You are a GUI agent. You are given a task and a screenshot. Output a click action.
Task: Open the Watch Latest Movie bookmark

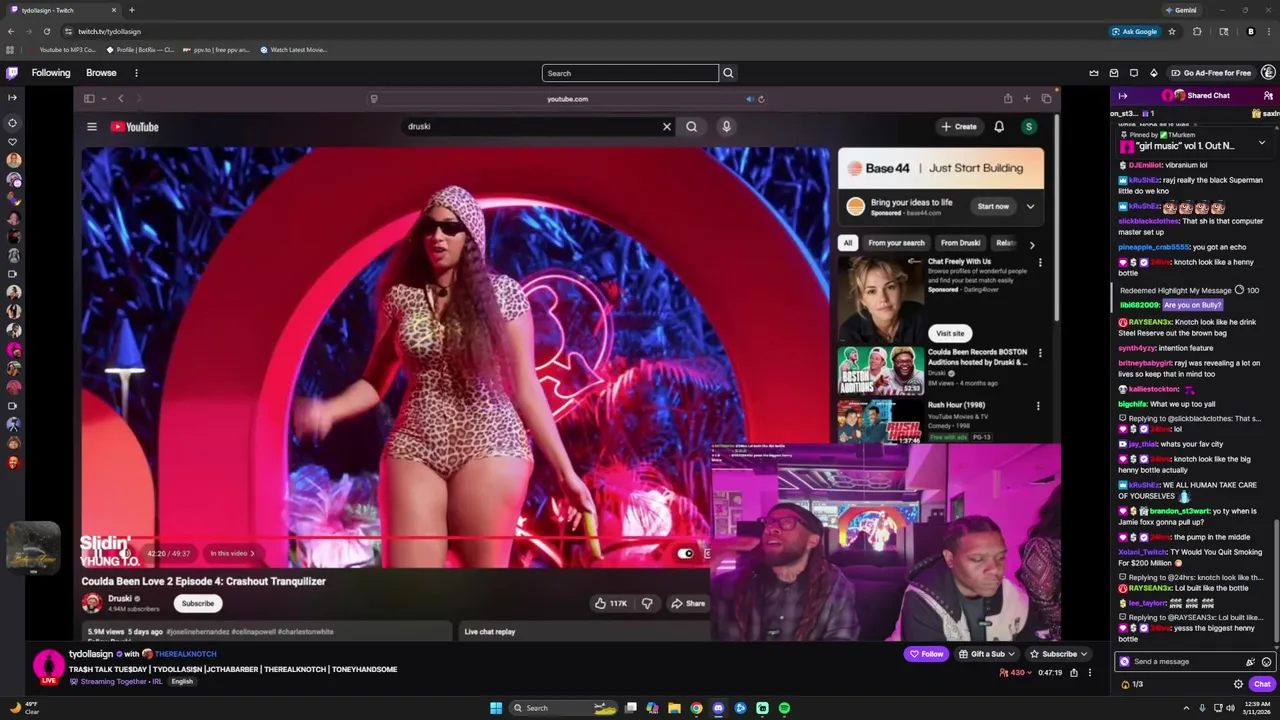(x=293, y=49)
